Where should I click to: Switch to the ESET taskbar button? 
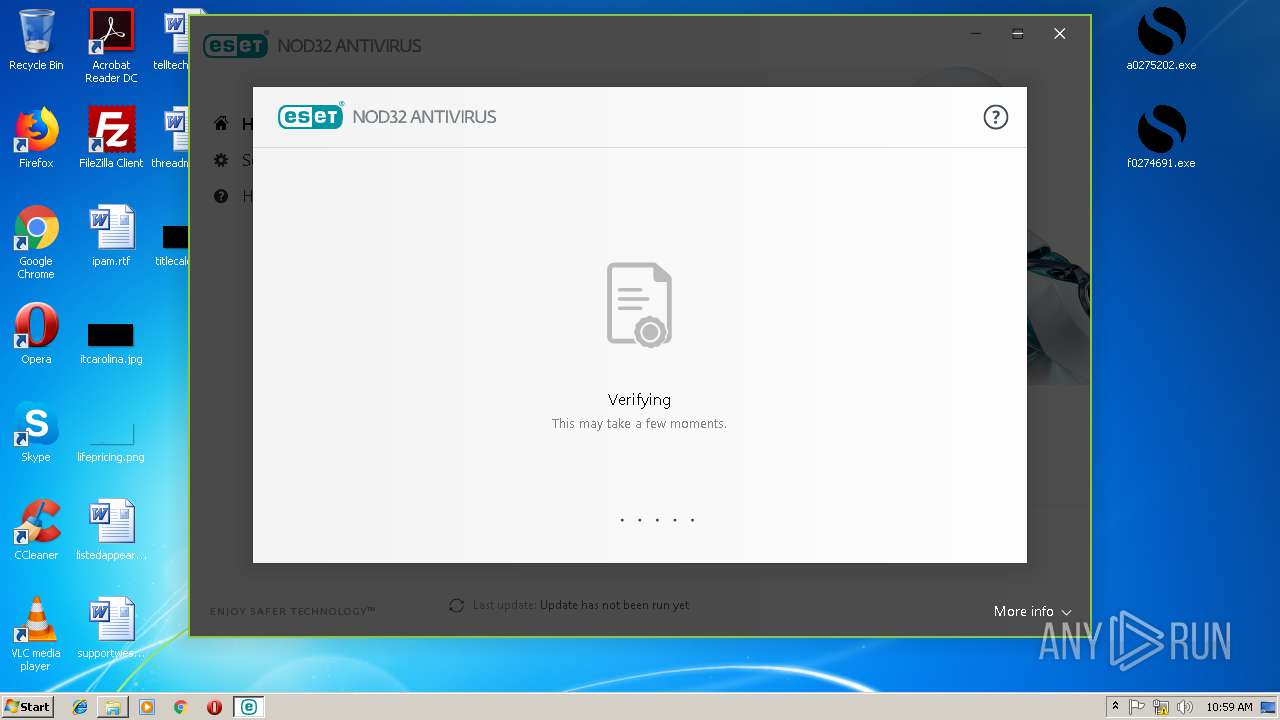248,707
